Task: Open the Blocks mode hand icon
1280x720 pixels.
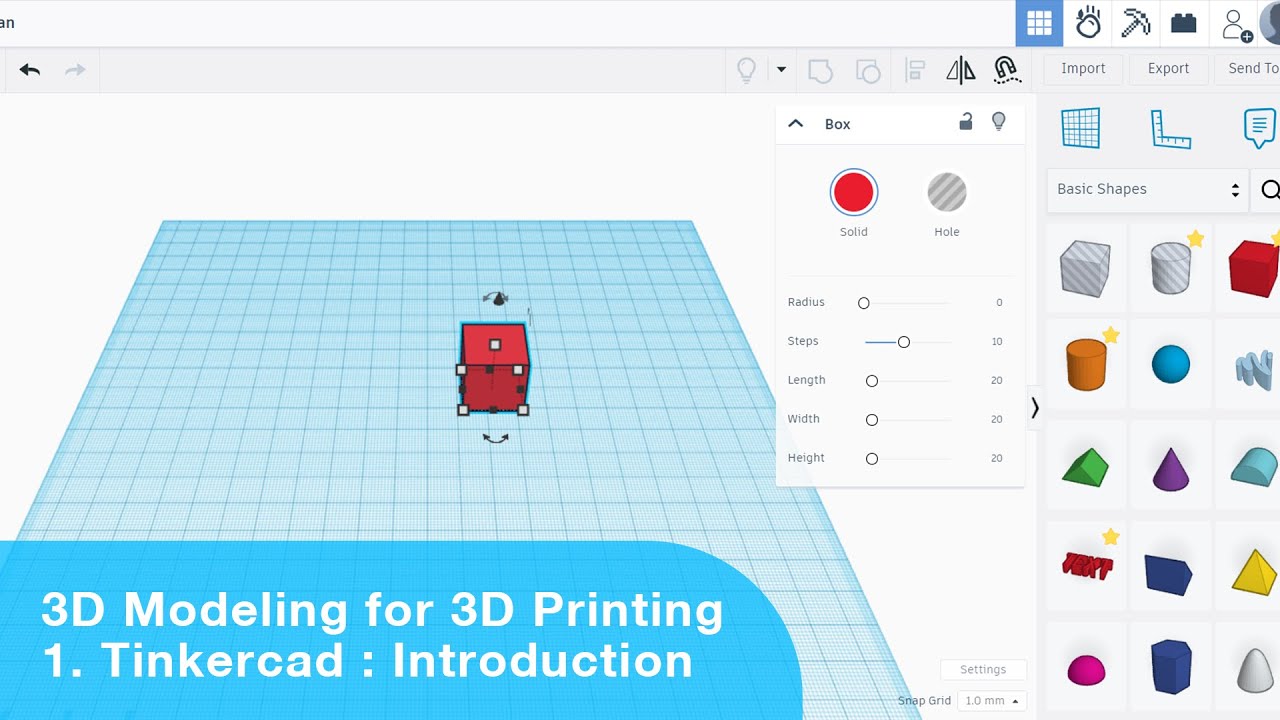Action: [x=1088, y=23]
